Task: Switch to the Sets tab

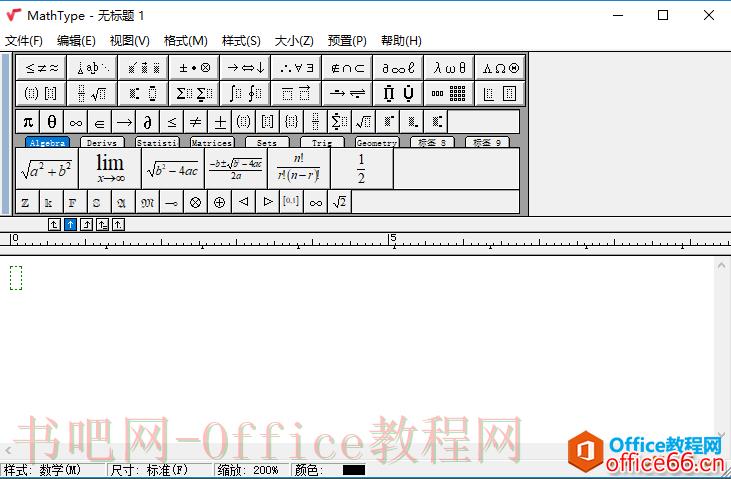Action: pos(267,142)
